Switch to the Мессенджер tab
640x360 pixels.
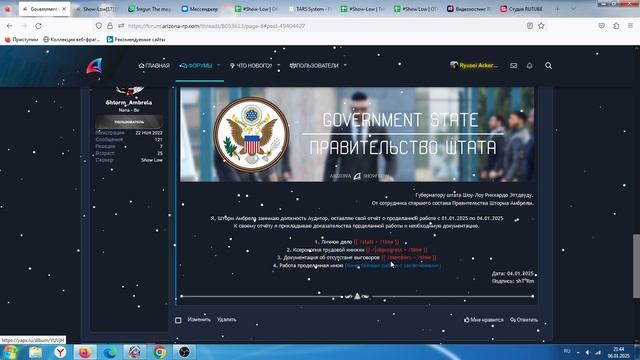(x=200, y=9)
